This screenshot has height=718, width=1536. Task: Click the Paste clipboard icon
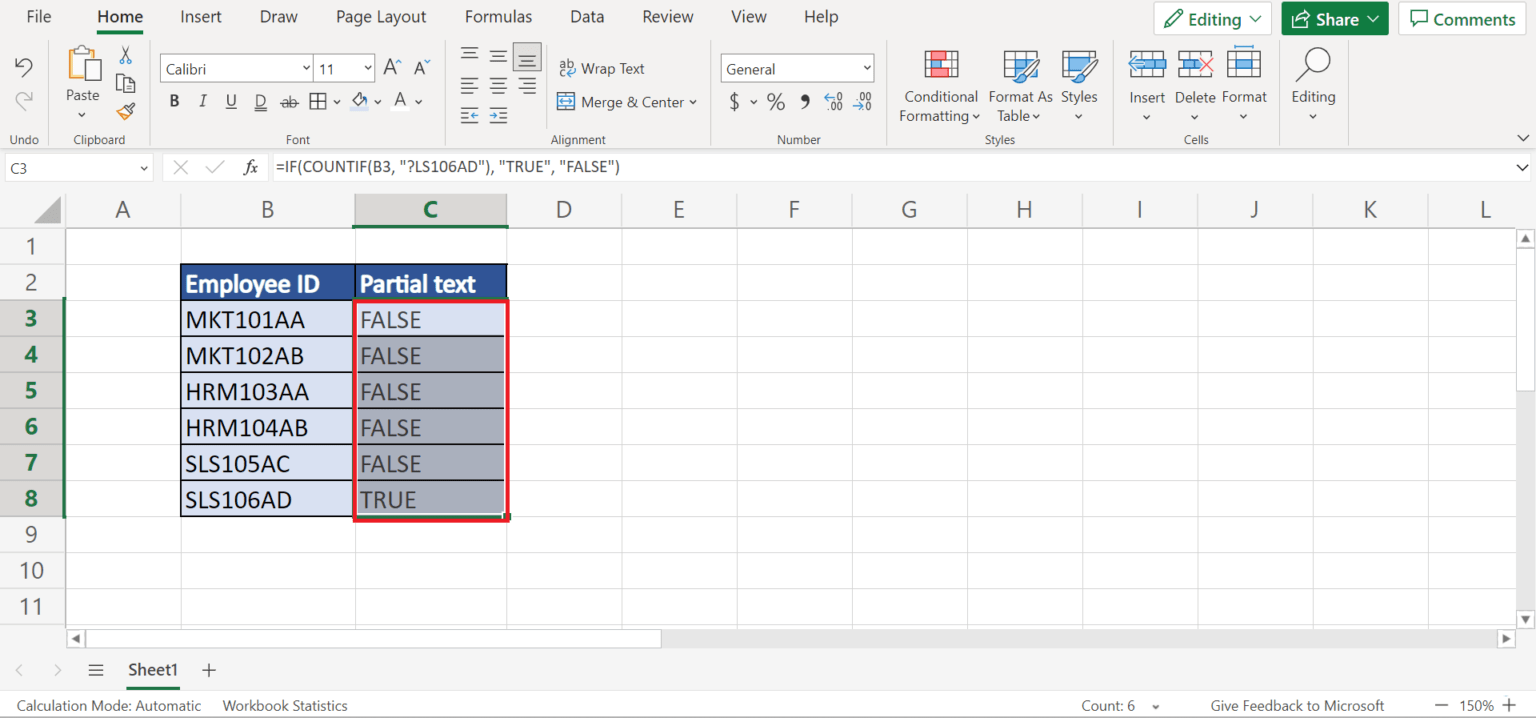click(83, 64)
